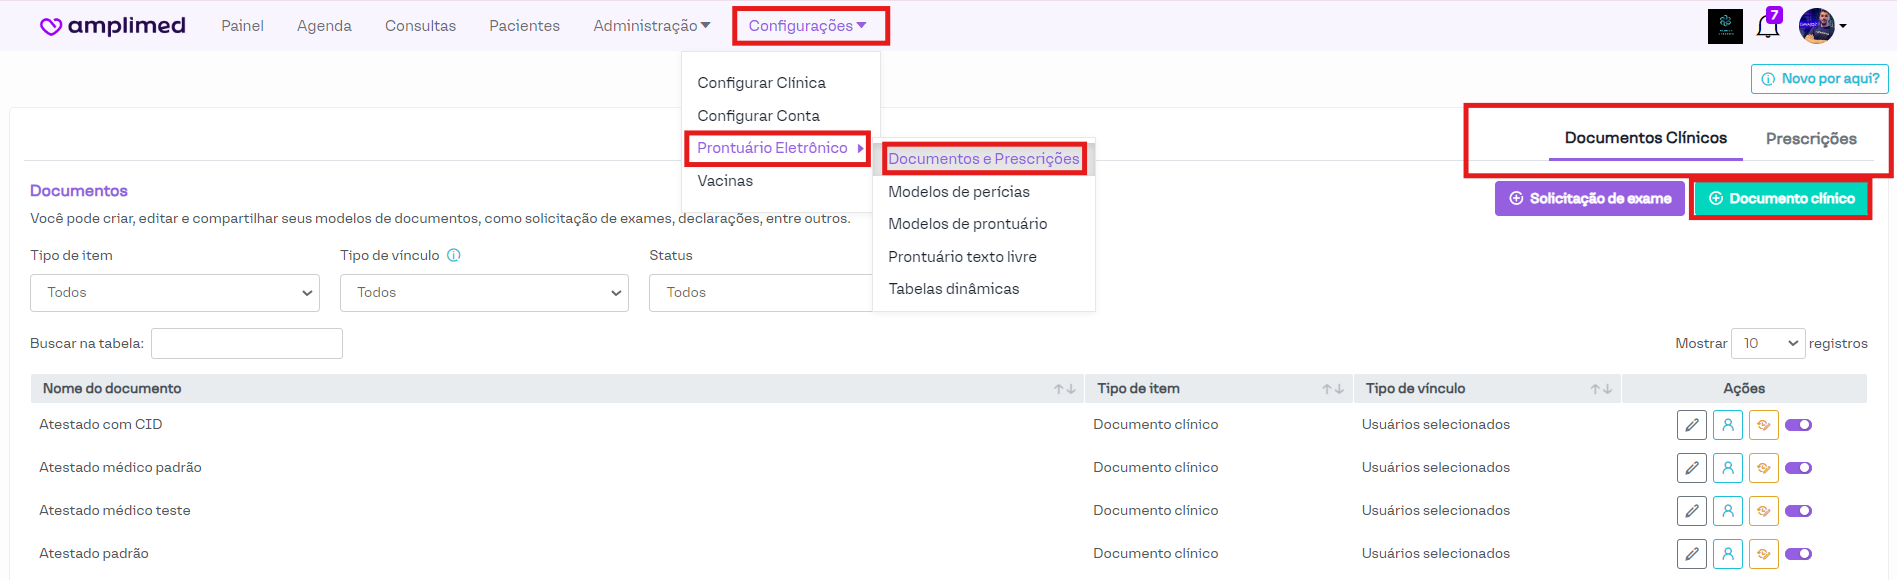Focus the Buscar na tabela search field
Image resolution: width=1897 pixels, height=580 pixels.
247,343
